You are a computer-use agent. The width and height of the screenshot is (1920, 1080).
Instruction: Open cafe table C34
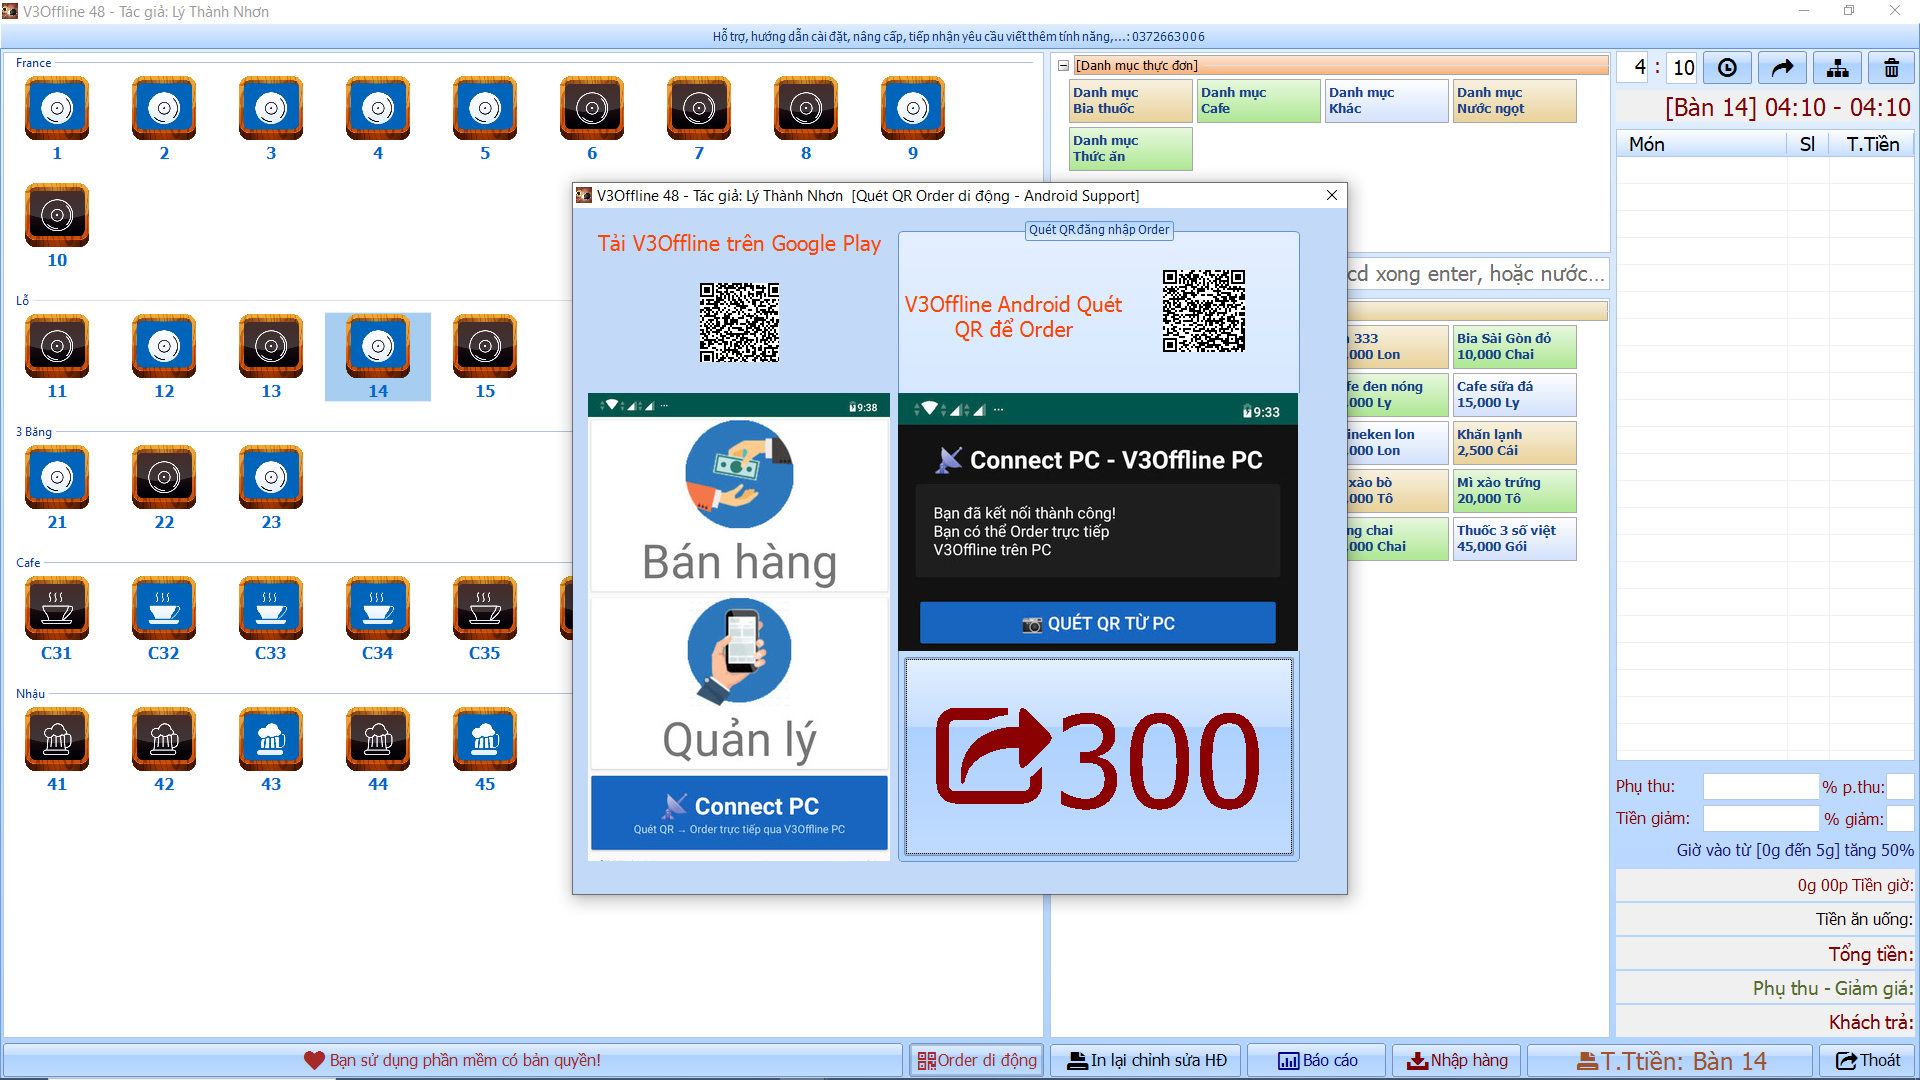(378, 619)
